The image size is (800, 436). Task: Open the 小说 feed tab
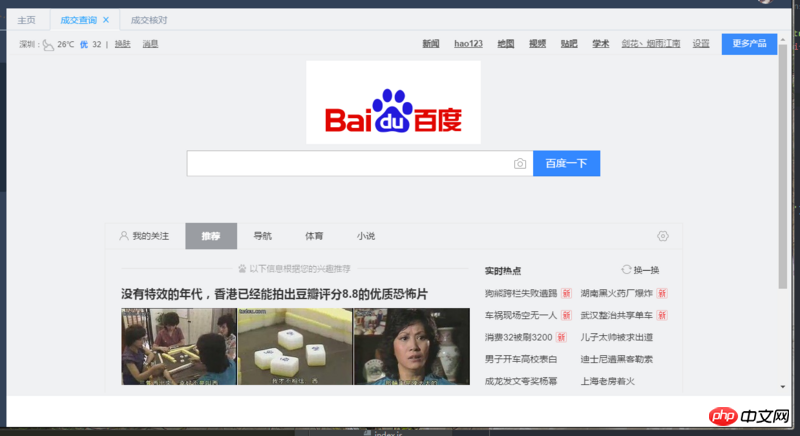tap(366, 236)
